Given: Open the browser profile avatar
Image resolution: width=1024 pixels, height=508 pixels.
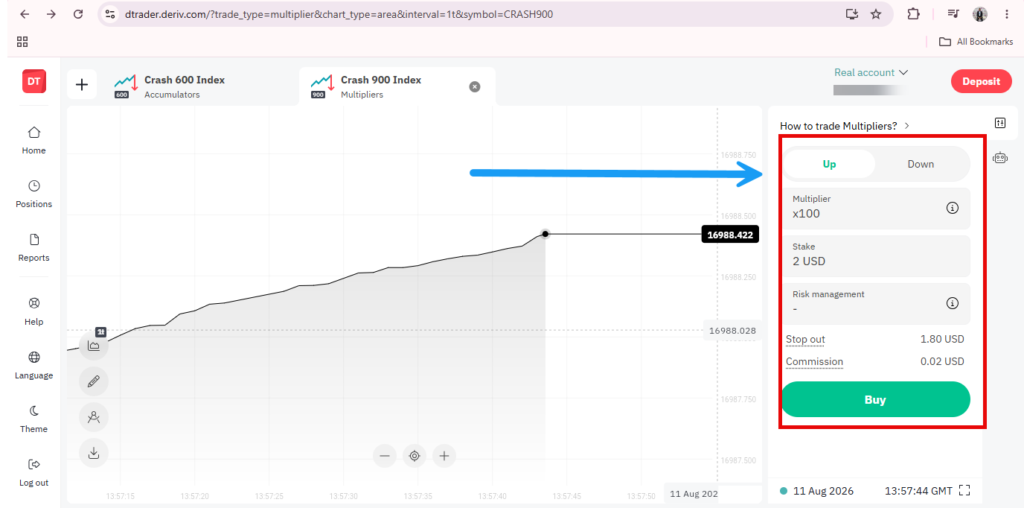Looking at the screenshot, I should click(980, 14).
